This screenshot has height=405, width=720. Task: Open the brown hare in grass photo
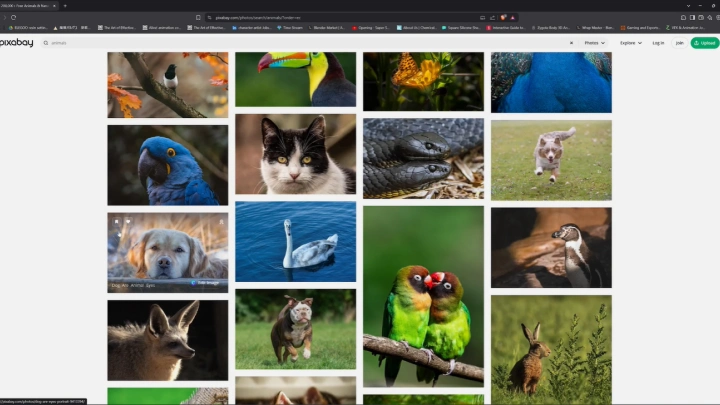(x=551, y=350)
